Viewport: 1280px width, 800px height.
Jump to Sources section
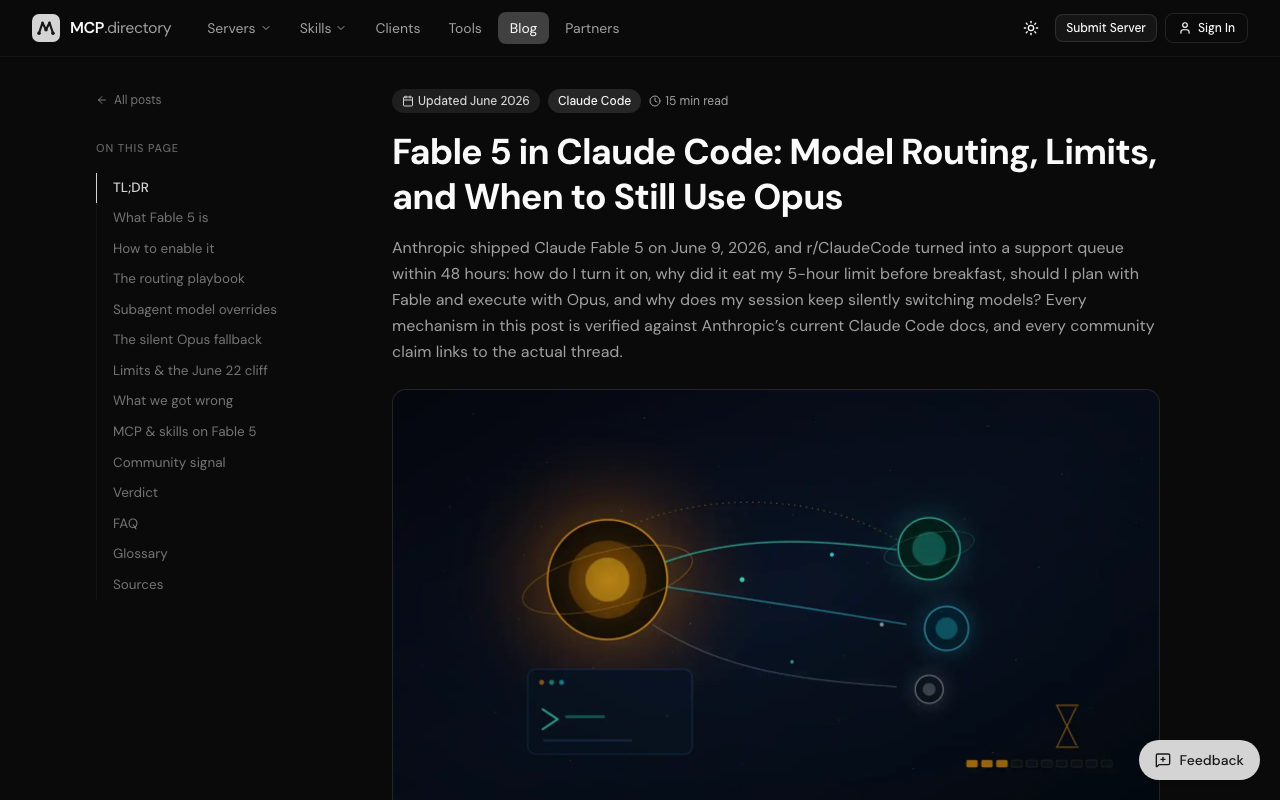[138, 584]
